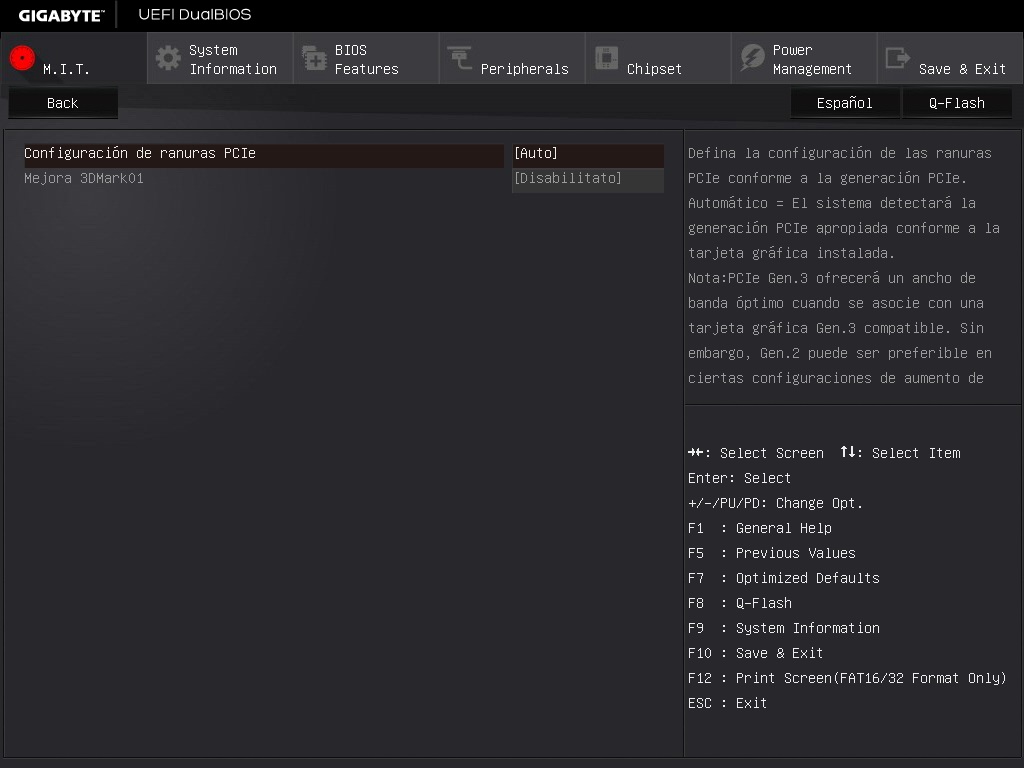Open the Español language selector

click(x=845, y=103)
